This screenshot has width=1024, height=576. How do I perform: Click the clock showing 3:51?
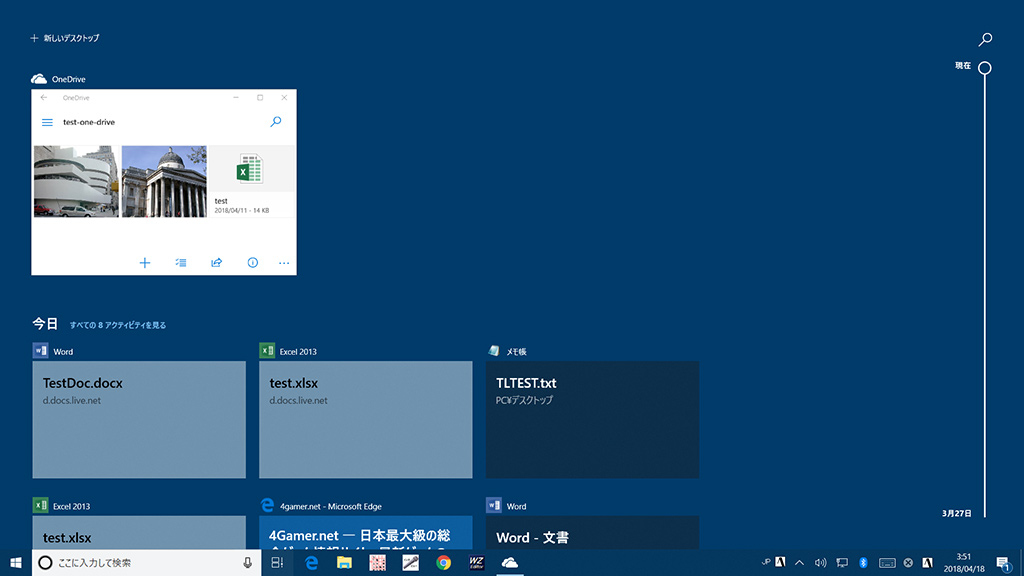point(964,556)
